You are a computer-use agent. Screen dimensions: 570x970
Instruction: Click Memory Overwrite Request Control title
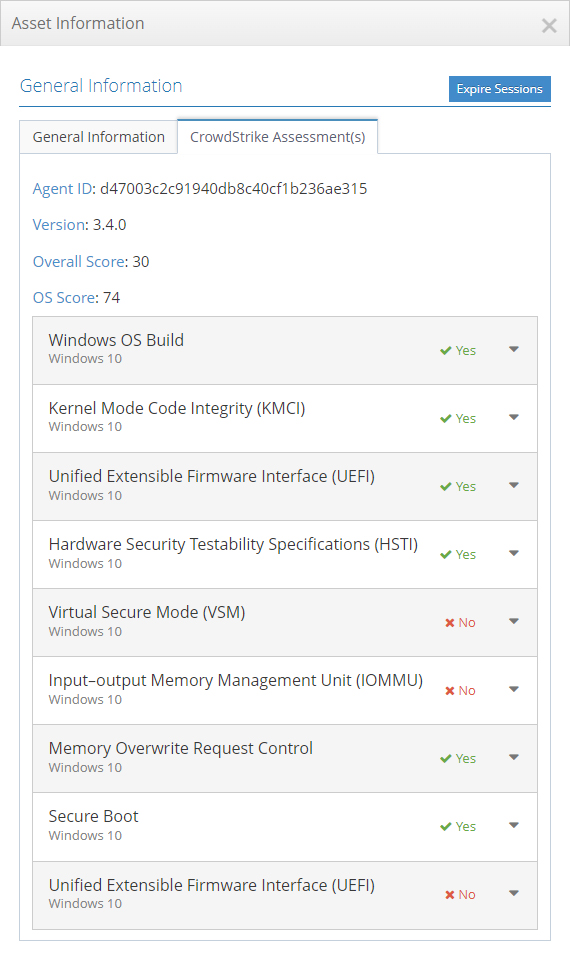181,749
